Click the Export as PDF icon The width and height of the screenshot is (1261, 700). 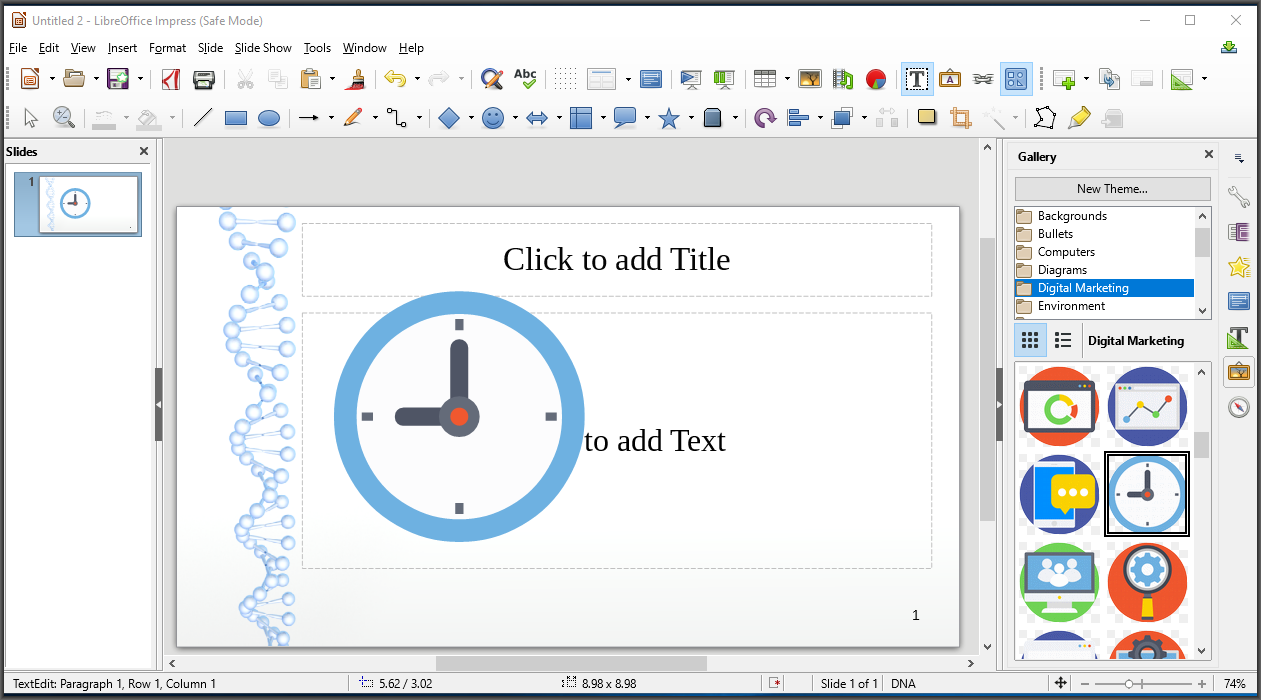click(x=171, y=79)
